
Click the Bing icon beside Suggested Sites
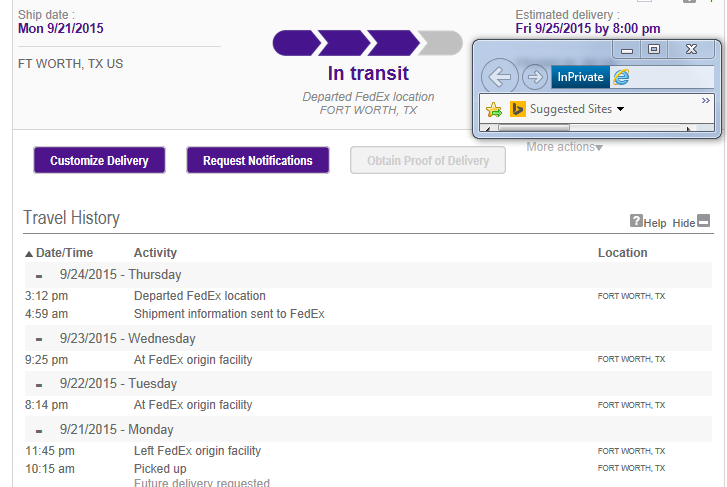pyautogui.click(x=517, y=109)
